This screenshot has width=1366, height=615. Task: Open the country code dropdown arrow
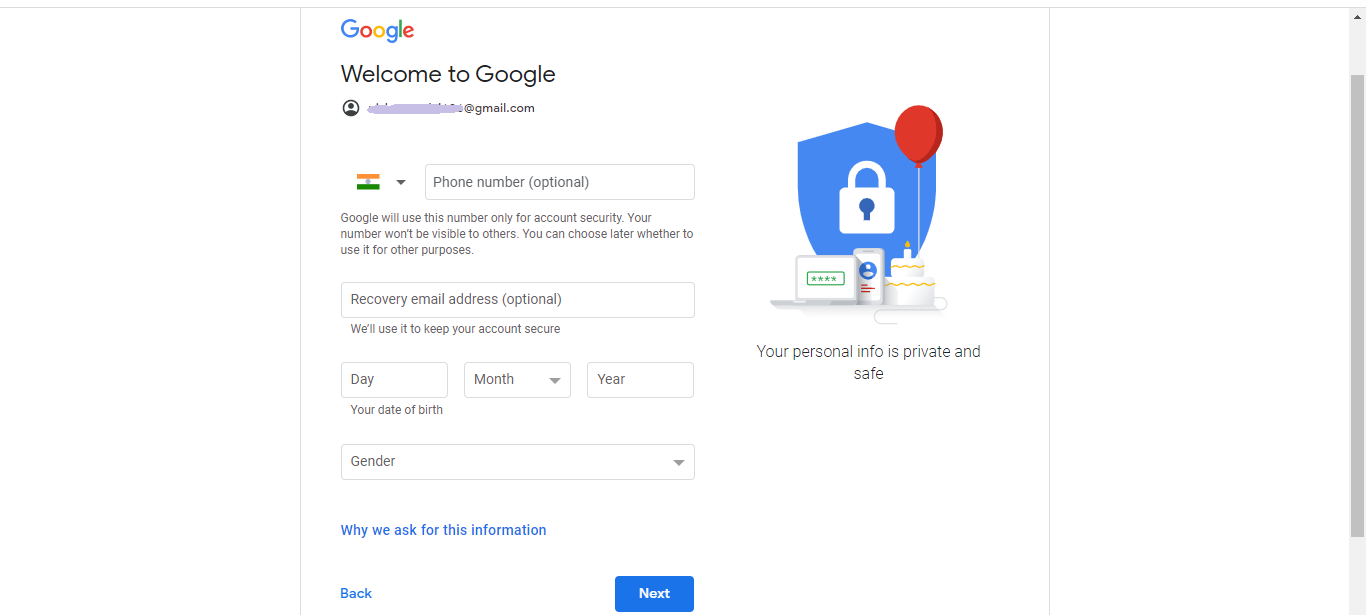coord(401,182)
